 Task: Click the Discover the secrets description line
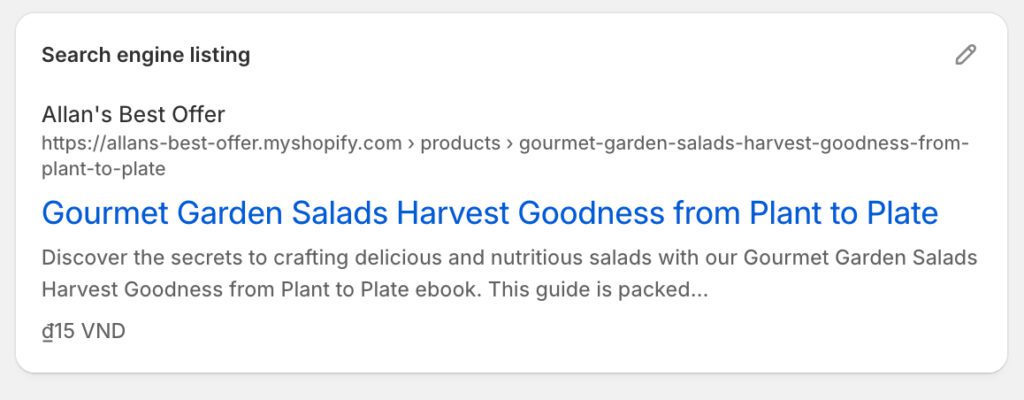pos(509,258)
